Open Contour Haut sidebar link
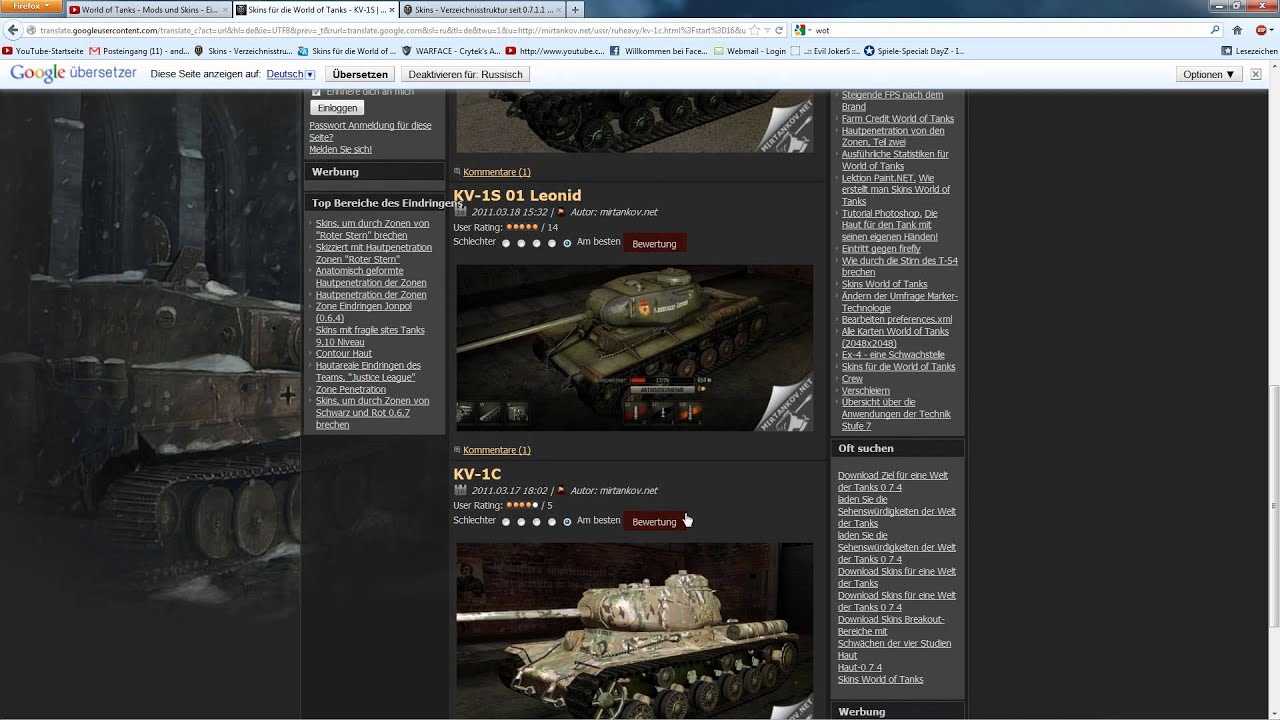Screen dimensions: 1280x720 [343, 353]
